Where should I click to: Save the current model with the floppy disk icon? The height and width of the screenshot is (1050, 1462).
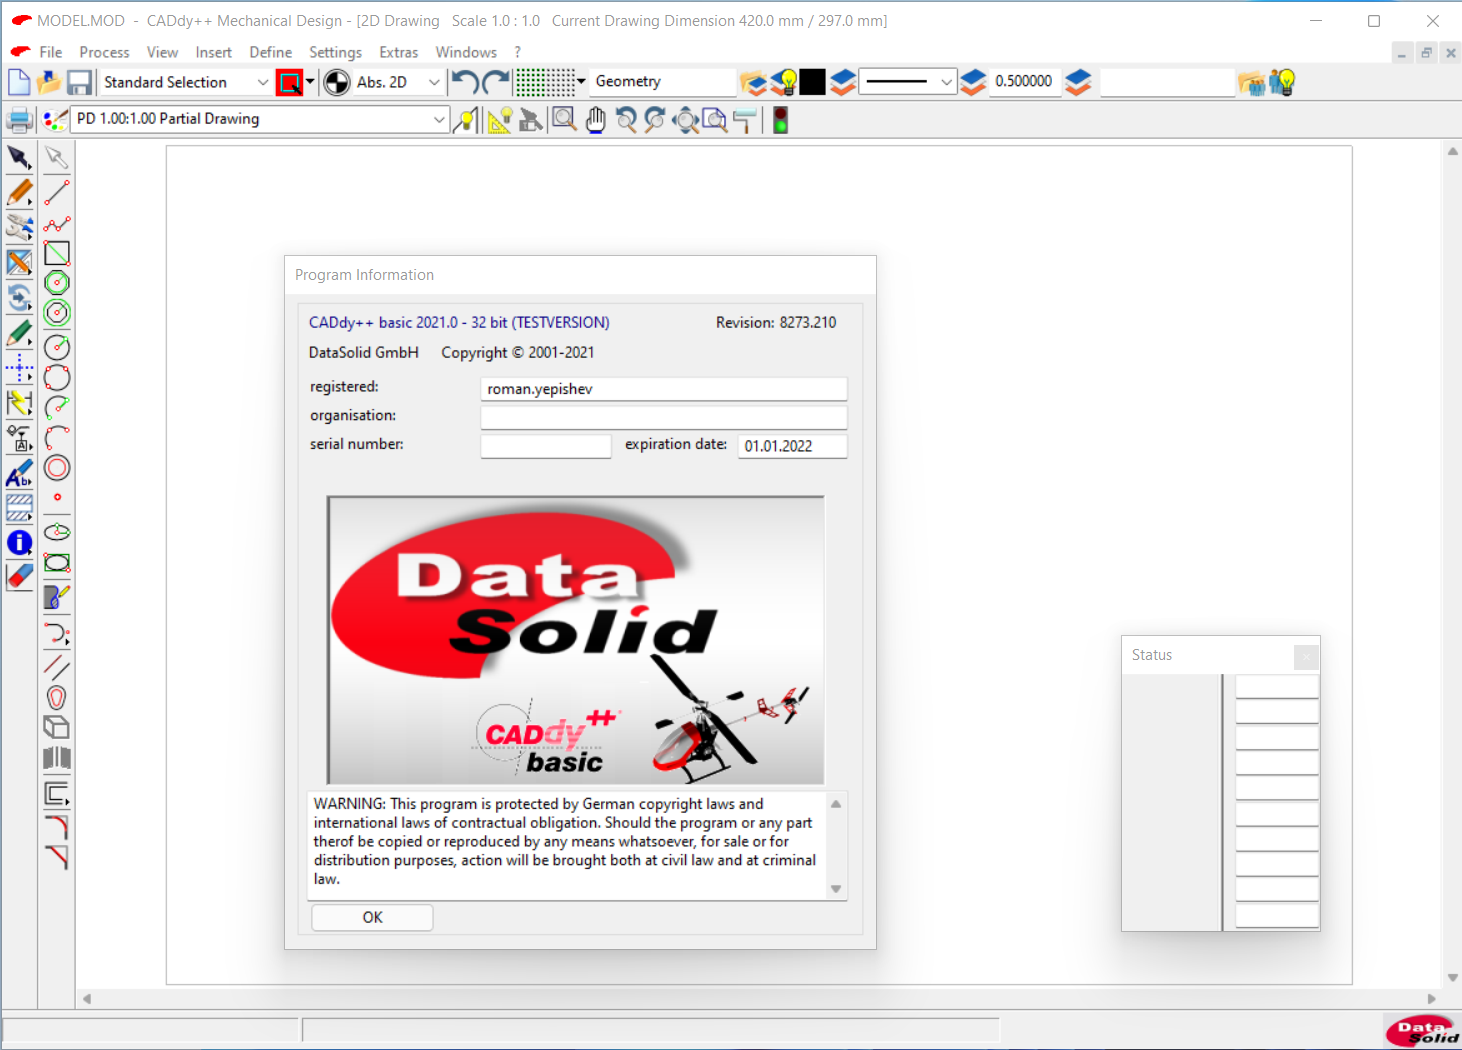[80, 82]
